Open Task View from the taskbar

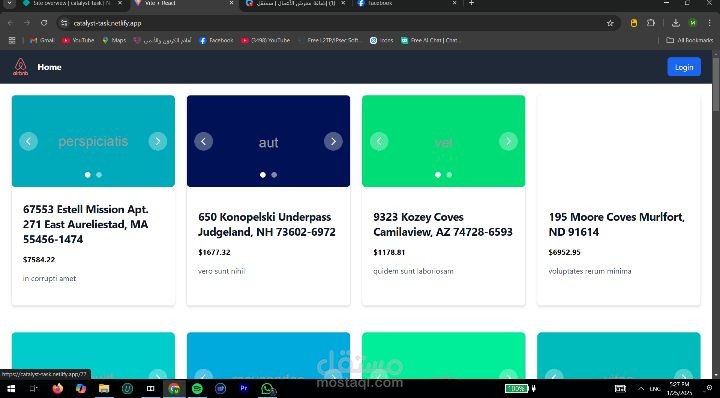coord(34,388)
